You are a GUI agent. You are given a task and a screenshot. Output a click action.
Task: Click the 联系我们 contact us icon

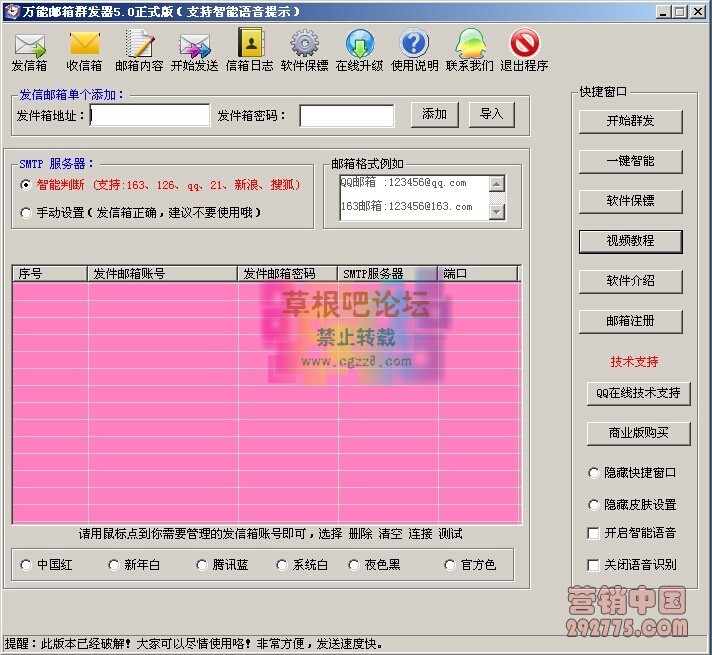(470, 51)
